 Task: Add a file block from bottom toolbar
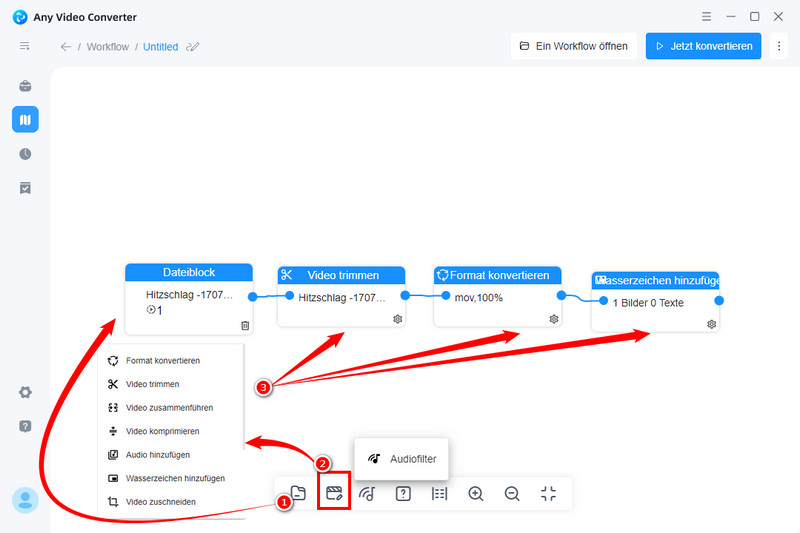[x=298, y=493]
